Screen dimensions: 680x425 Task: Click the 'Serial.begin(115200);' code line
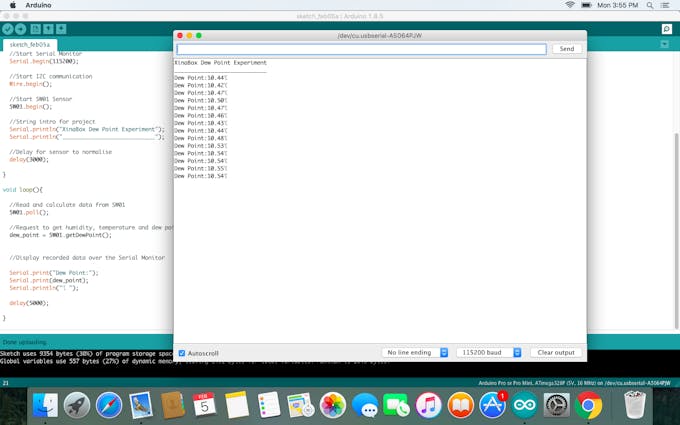pyautogui.click(x=44, y=61)
